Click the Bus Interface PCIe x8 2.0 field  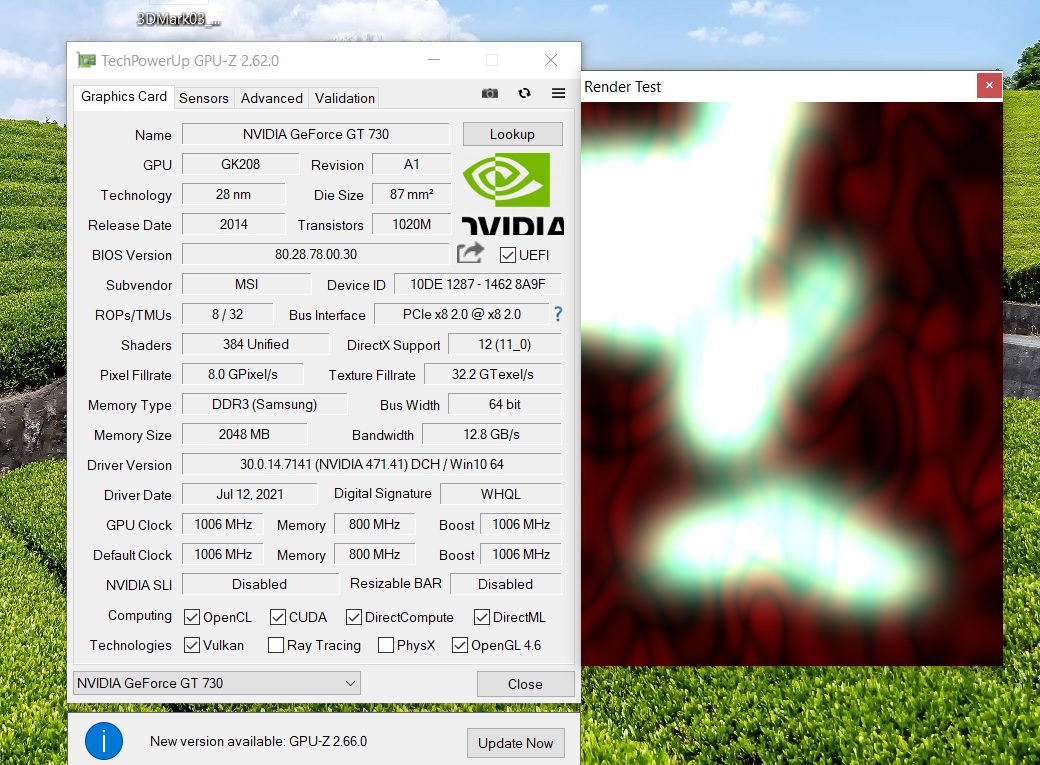462,314
